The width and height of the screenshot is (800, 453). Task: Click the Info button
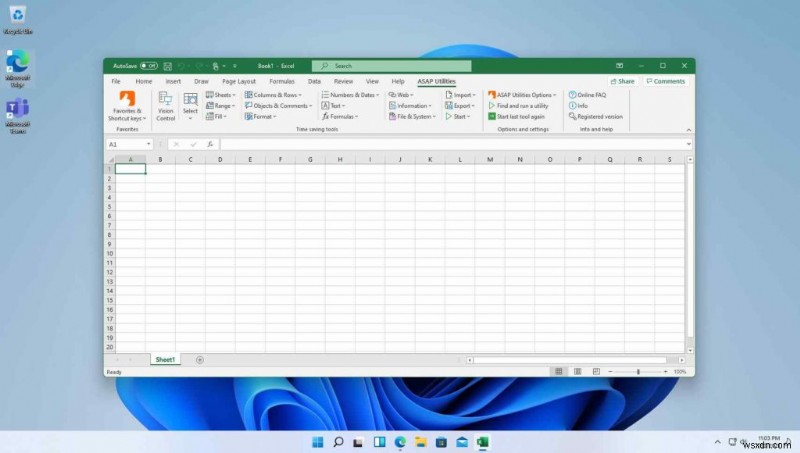click(578, 106)
